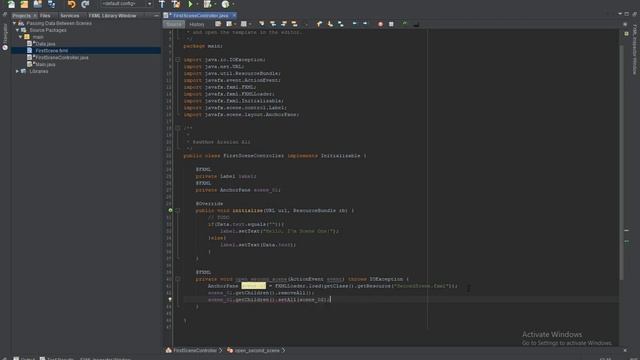Collapse the Source Packages node
The height and width of the screenshot is (360, 640).
coord(18,30)
